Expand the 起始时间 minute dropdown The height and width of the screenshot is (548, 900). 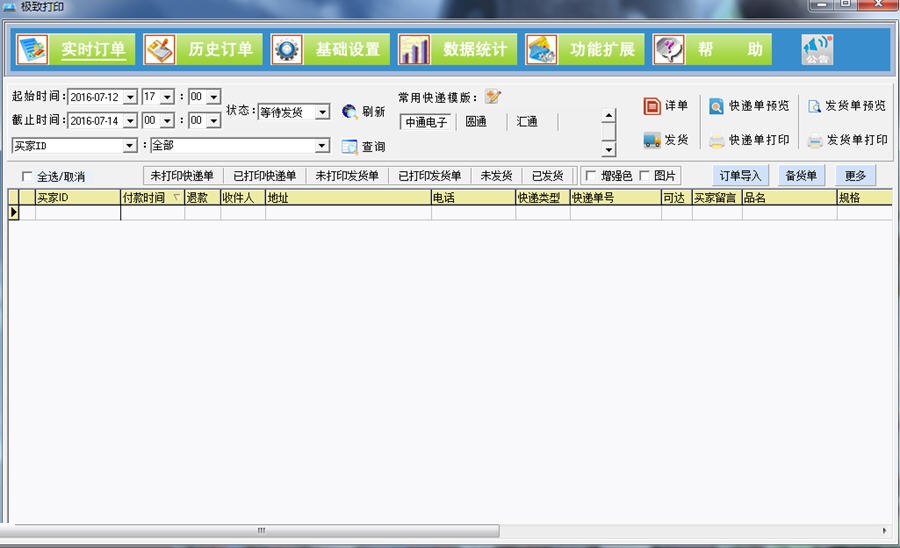[214, 97]
